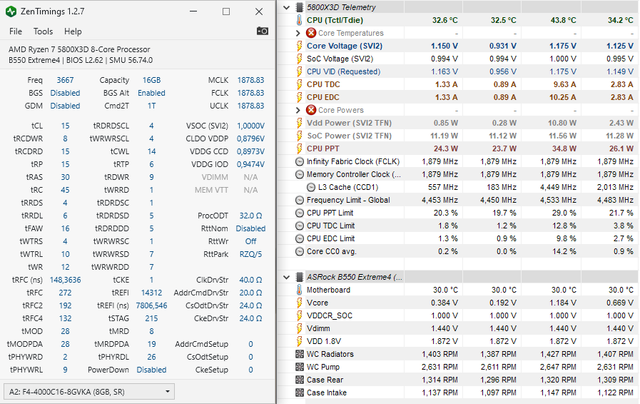640x404 pixels.
Task: Click the lightning icon beside CPU TDC
Action: (x=299, y=84)
